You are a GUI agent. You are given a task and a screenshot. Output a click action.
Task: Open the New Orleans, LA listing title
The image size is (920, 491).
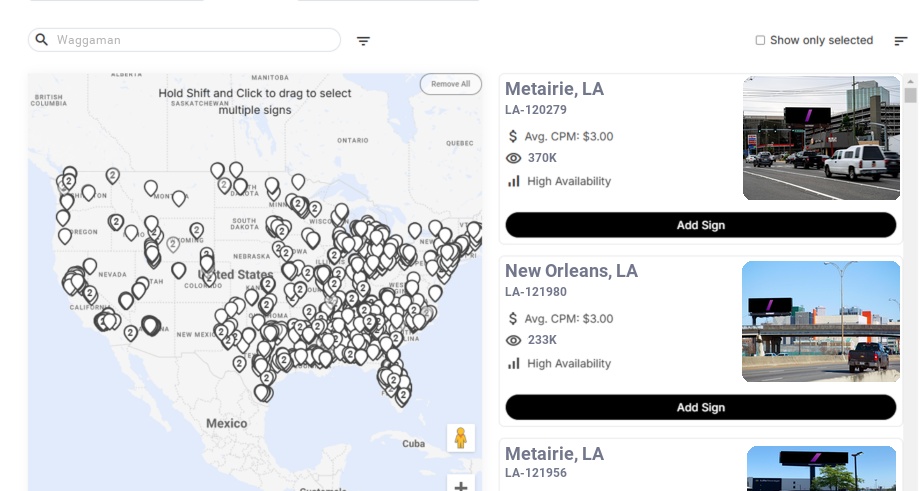coord(571,271)
